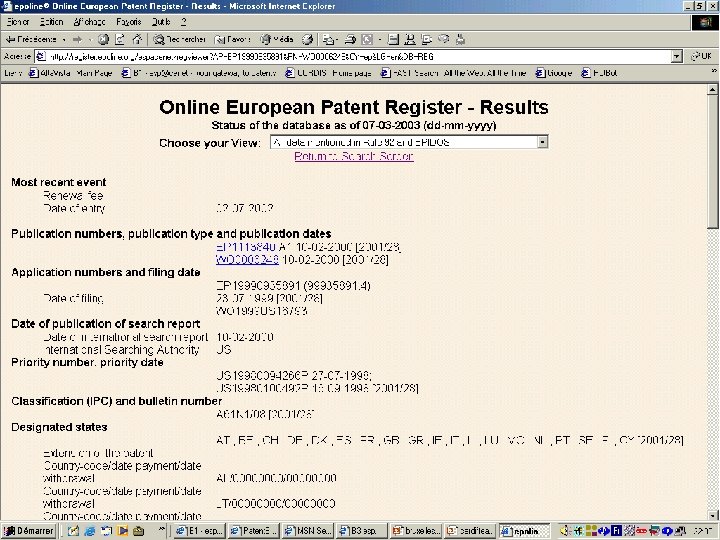Open the ? help menu
The height and width of the screenshot is (540, 720).
click(x=184, y=22)
